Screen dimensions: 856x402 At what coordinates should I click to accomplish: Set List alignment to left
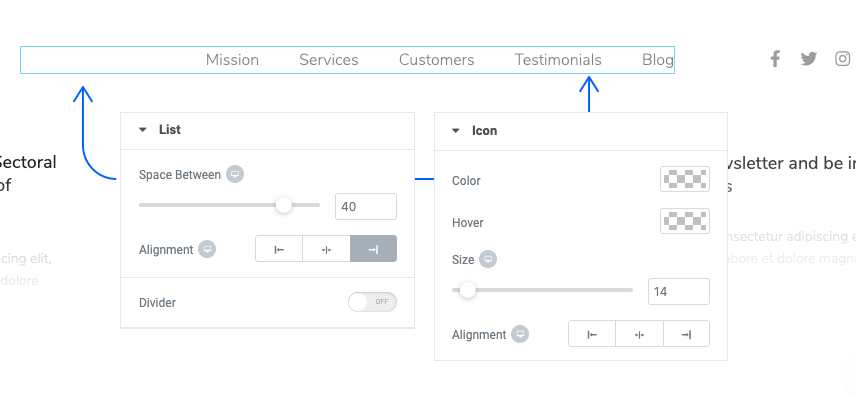279,249
